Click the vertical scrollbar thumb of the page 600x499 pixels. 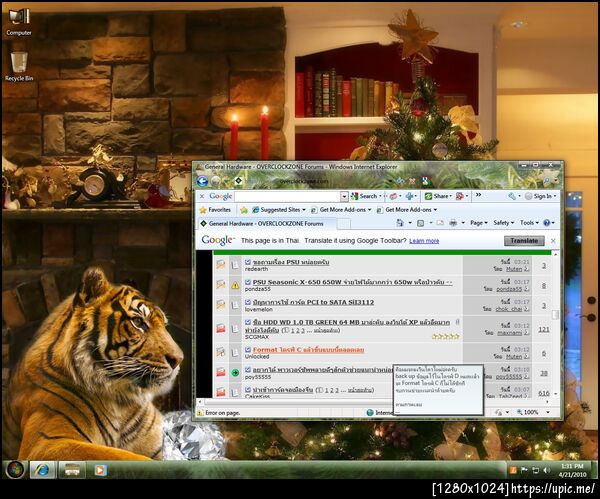[555, 314]
